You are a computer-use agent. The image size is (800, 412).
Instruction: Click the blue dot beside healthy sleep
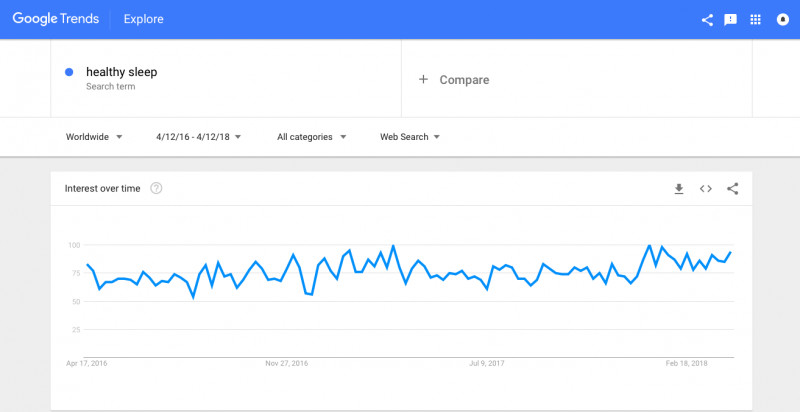point(68,72)
